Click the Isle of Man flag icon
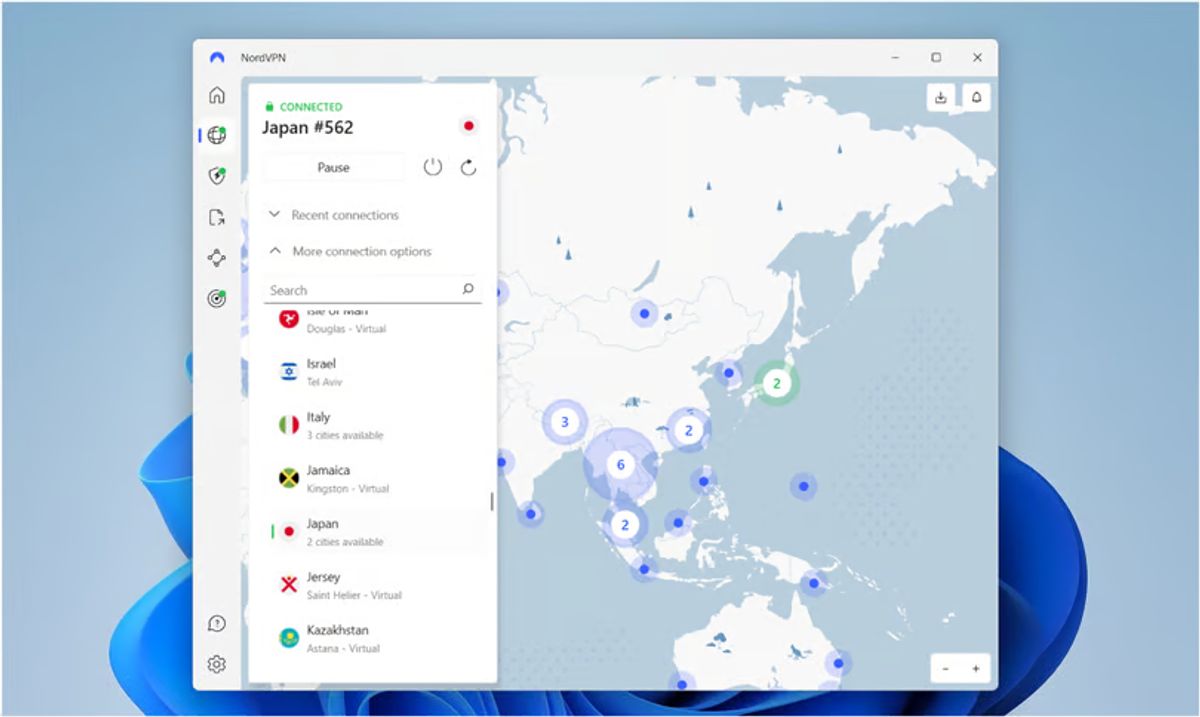This screenshot has width=1200, height=717. coord(289,318)
